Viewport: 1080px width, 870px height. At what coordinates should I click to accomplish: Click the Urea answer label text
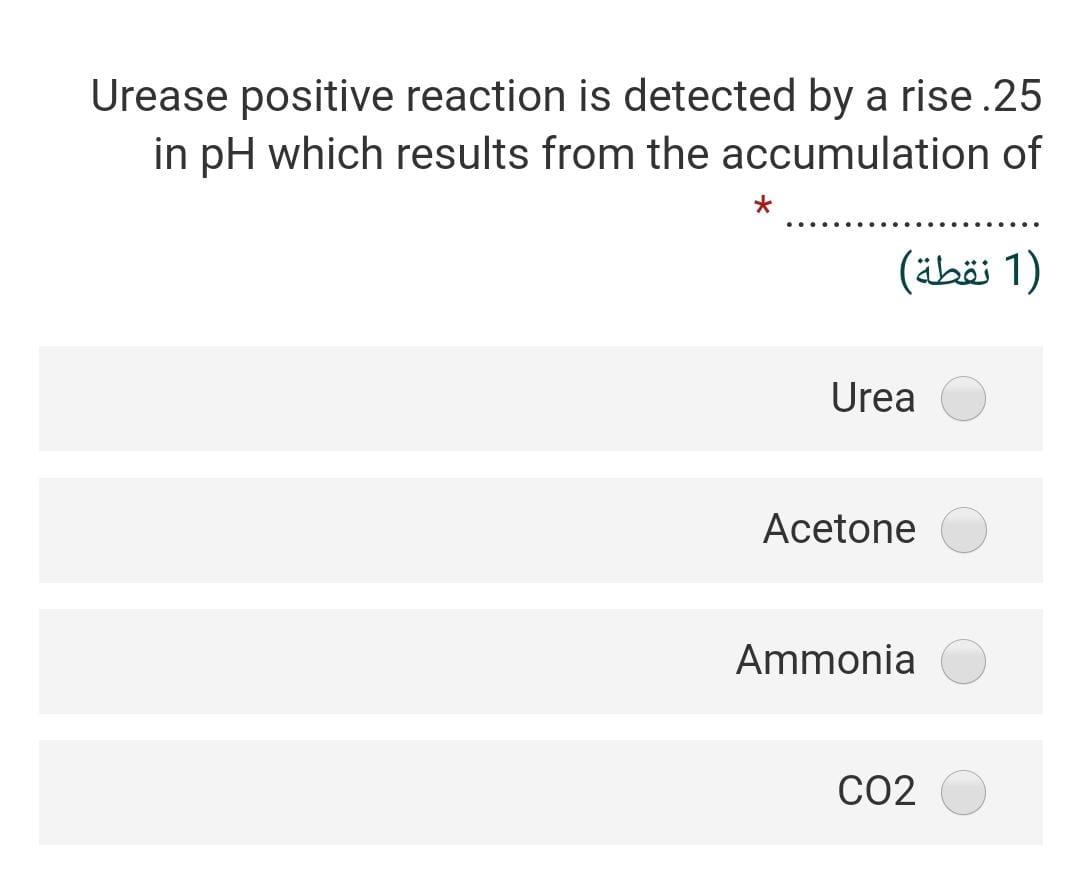coord(872,398)
